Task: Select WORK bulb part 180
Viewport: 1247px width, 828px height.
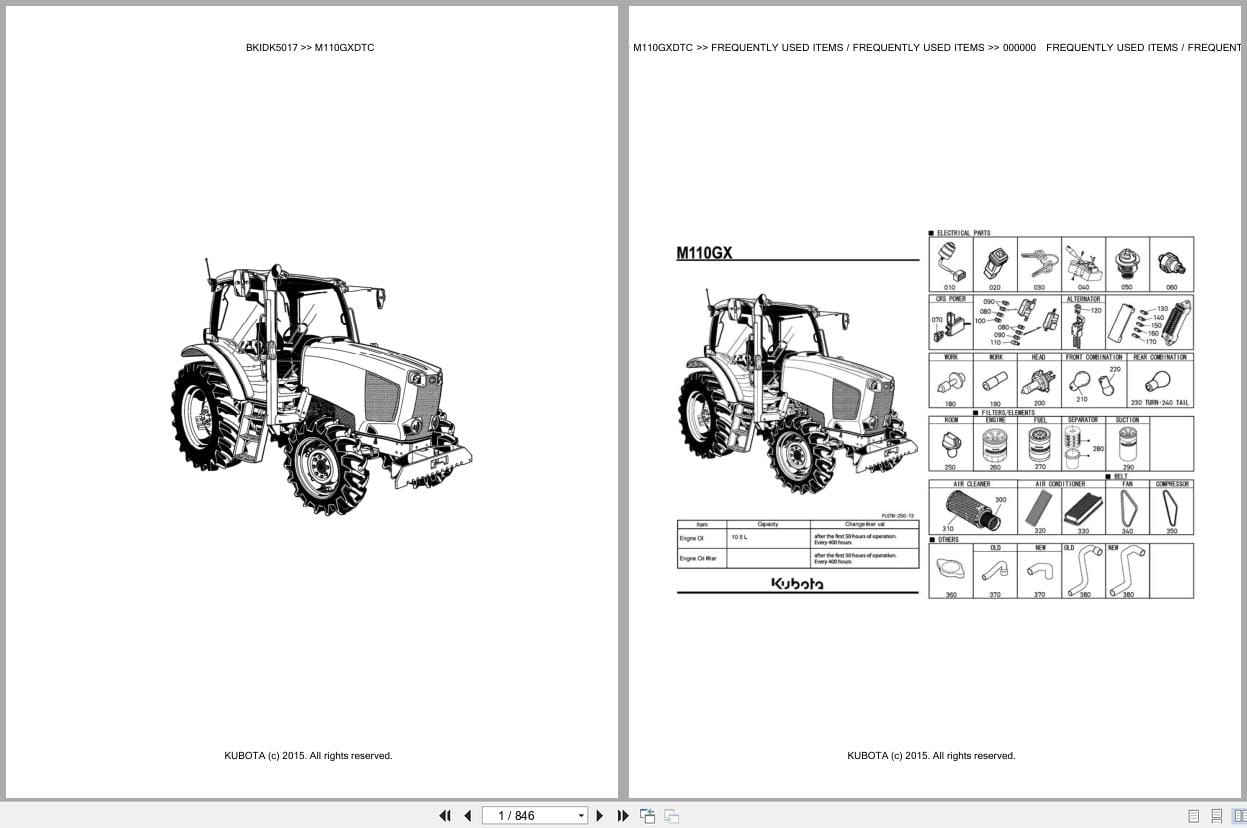Action: click(x=950, y=384)
